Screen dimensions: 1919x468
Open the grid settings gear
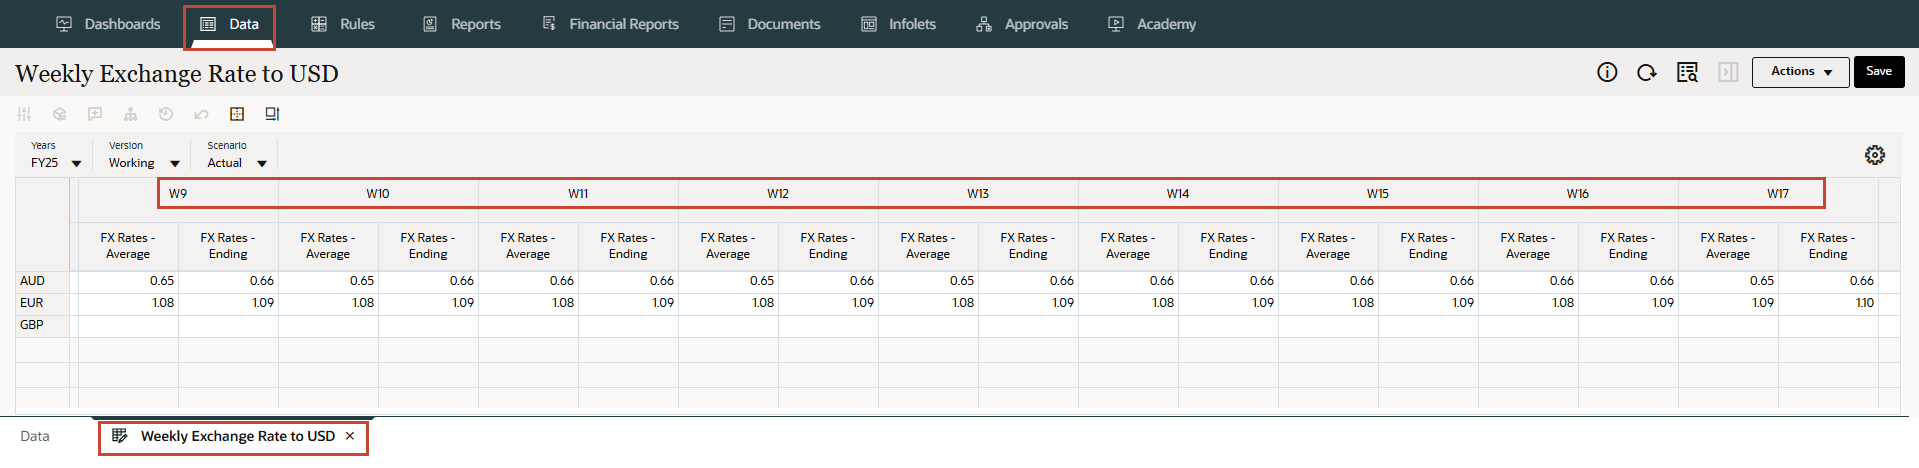point(1875,155)
